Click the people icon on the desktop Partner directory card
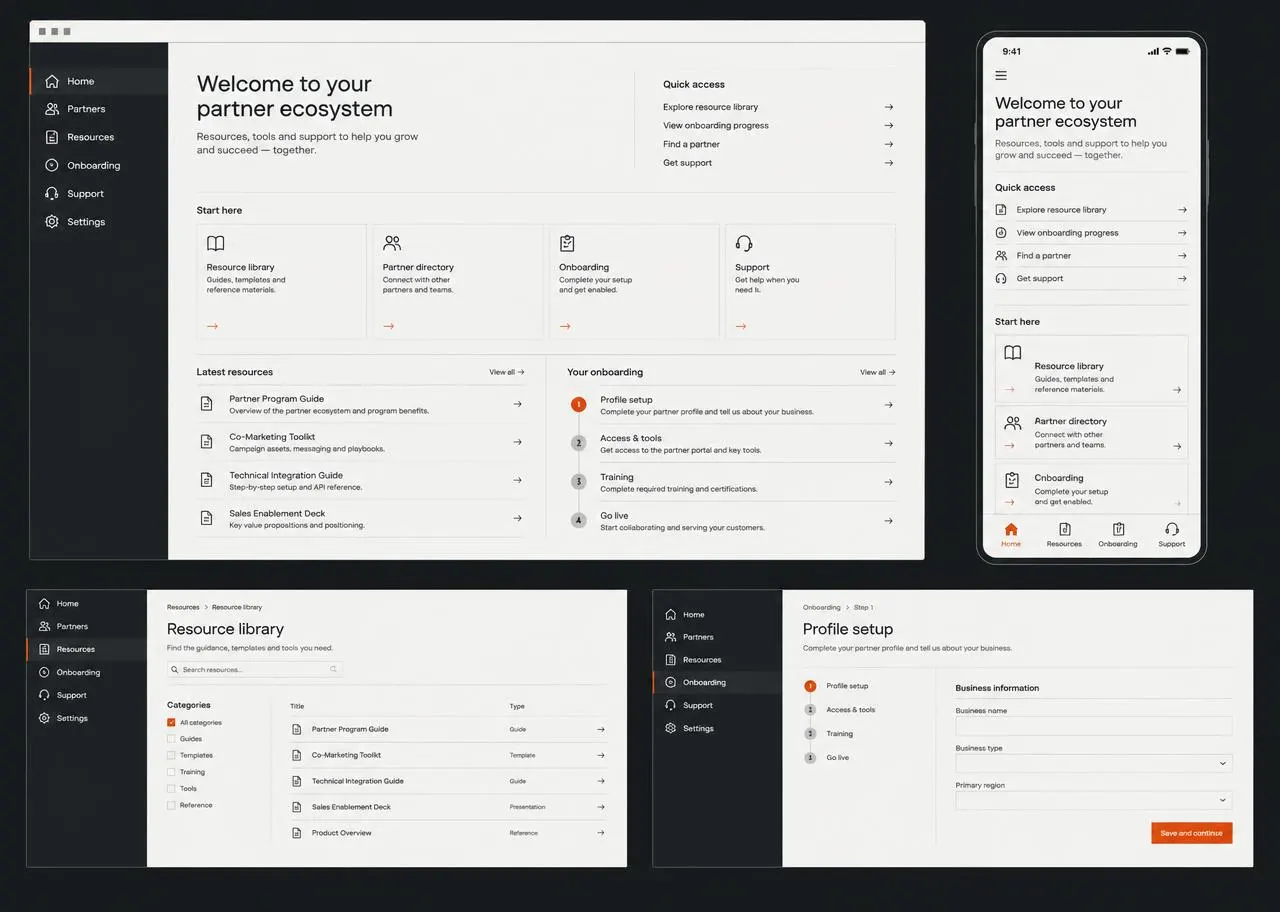Image resolution: width=1280 pixels, height=912 pixels. (x=392, y=243)
